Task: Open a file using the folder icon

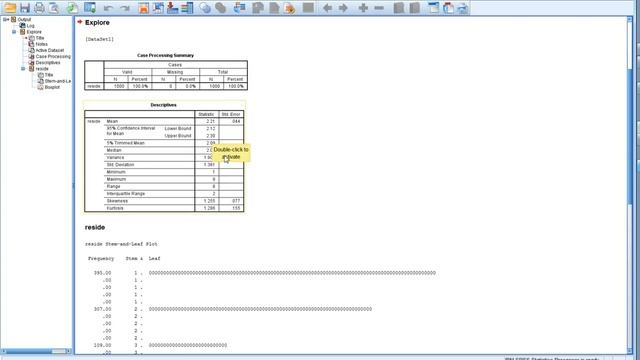Action: click(x=10, y=7)
